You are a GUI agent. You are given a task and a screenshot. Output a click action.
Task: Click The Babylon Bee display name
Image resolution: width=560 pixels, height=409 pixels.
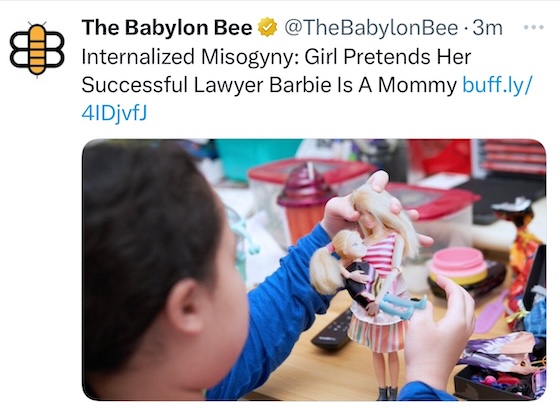pyautogui.click(x=167, y=28)
